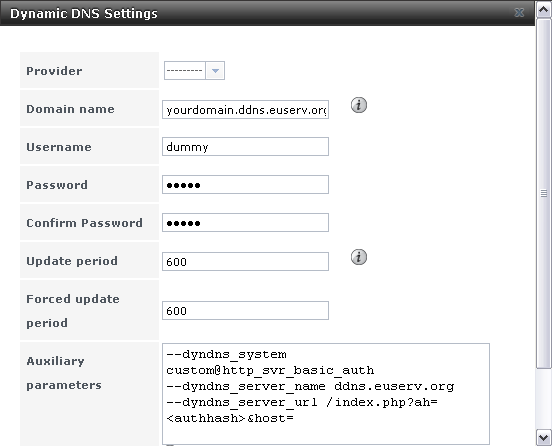Image resolution: width=552 pixels, height=446 pixels.
Task: Click the vertical scrollbar thumb
Action: (544, 193)
